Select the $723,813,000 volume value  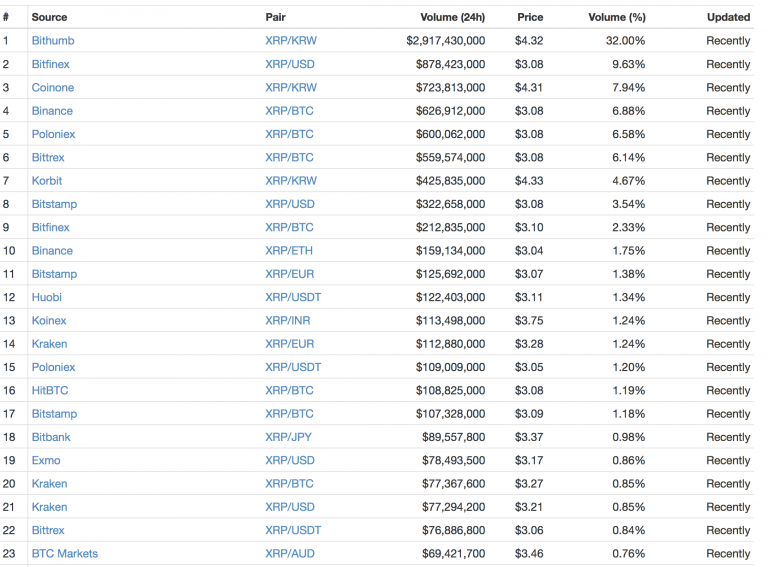(451, 88)
